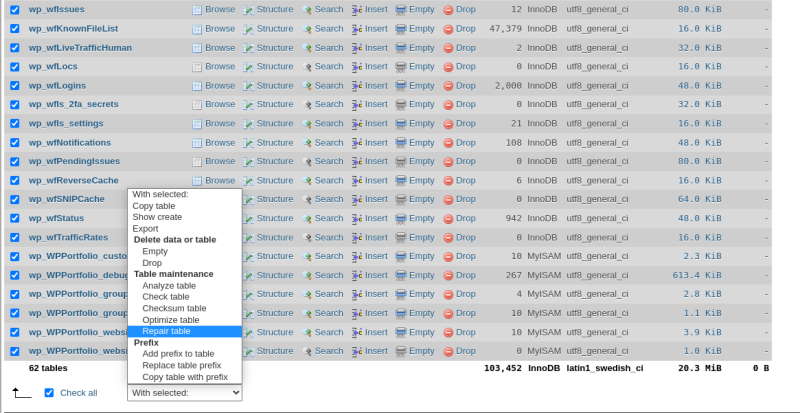Uncheck the wp_wfIssues table checkbox
Image resolution: width=800 pixels, height=413 pixels.
15,10
